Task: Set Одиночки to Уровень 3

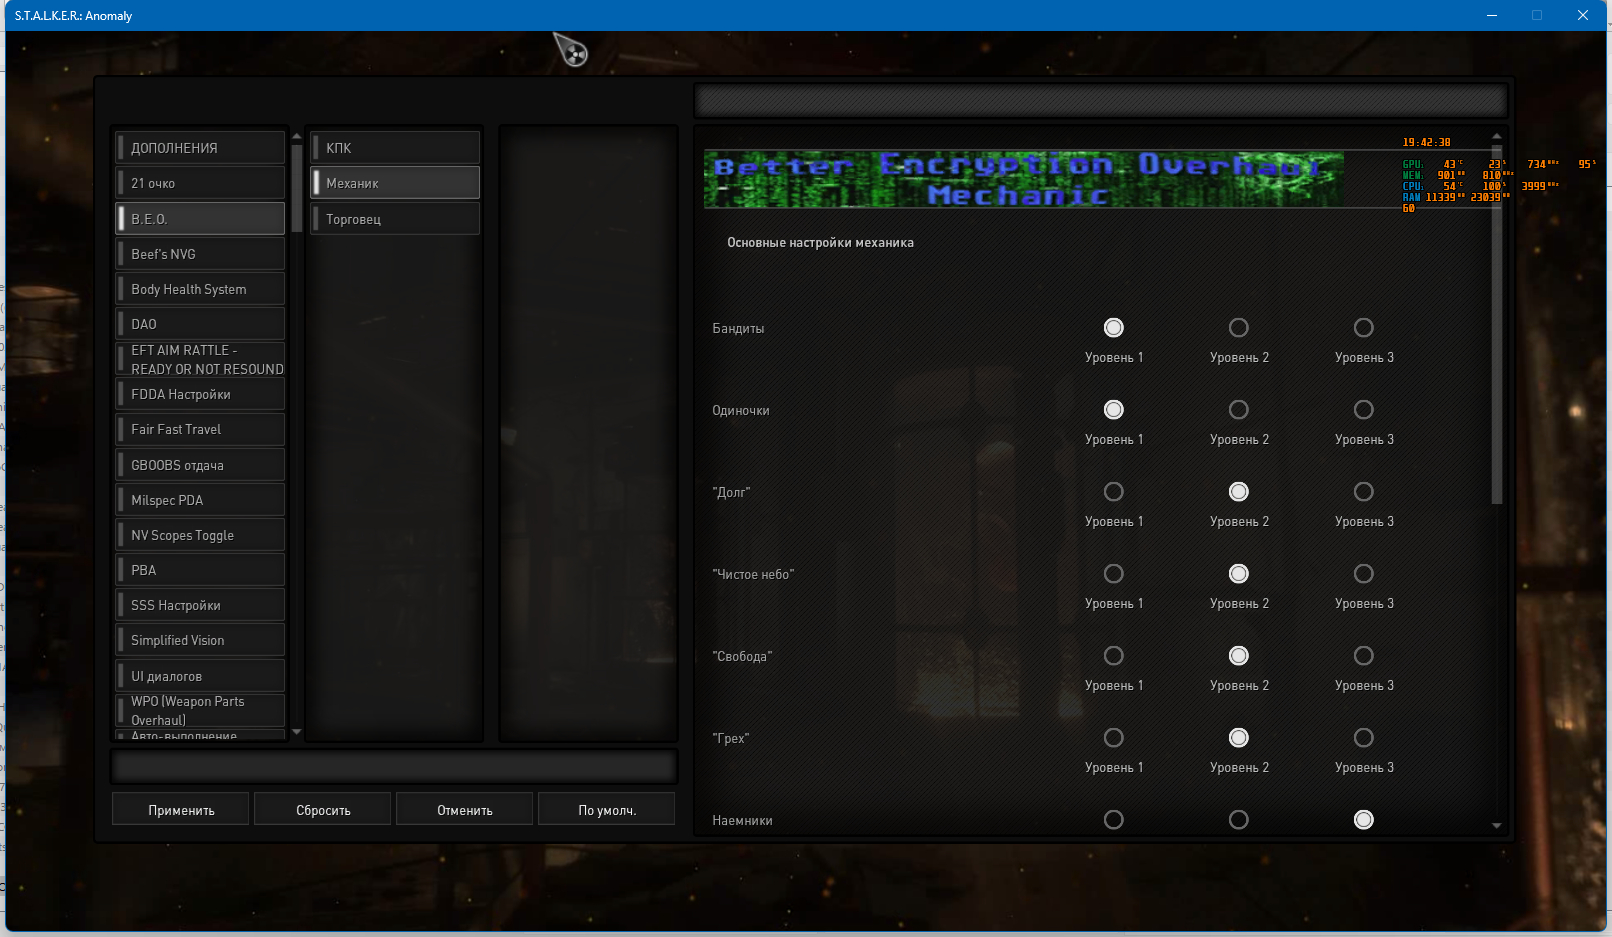Action: 1363,410
